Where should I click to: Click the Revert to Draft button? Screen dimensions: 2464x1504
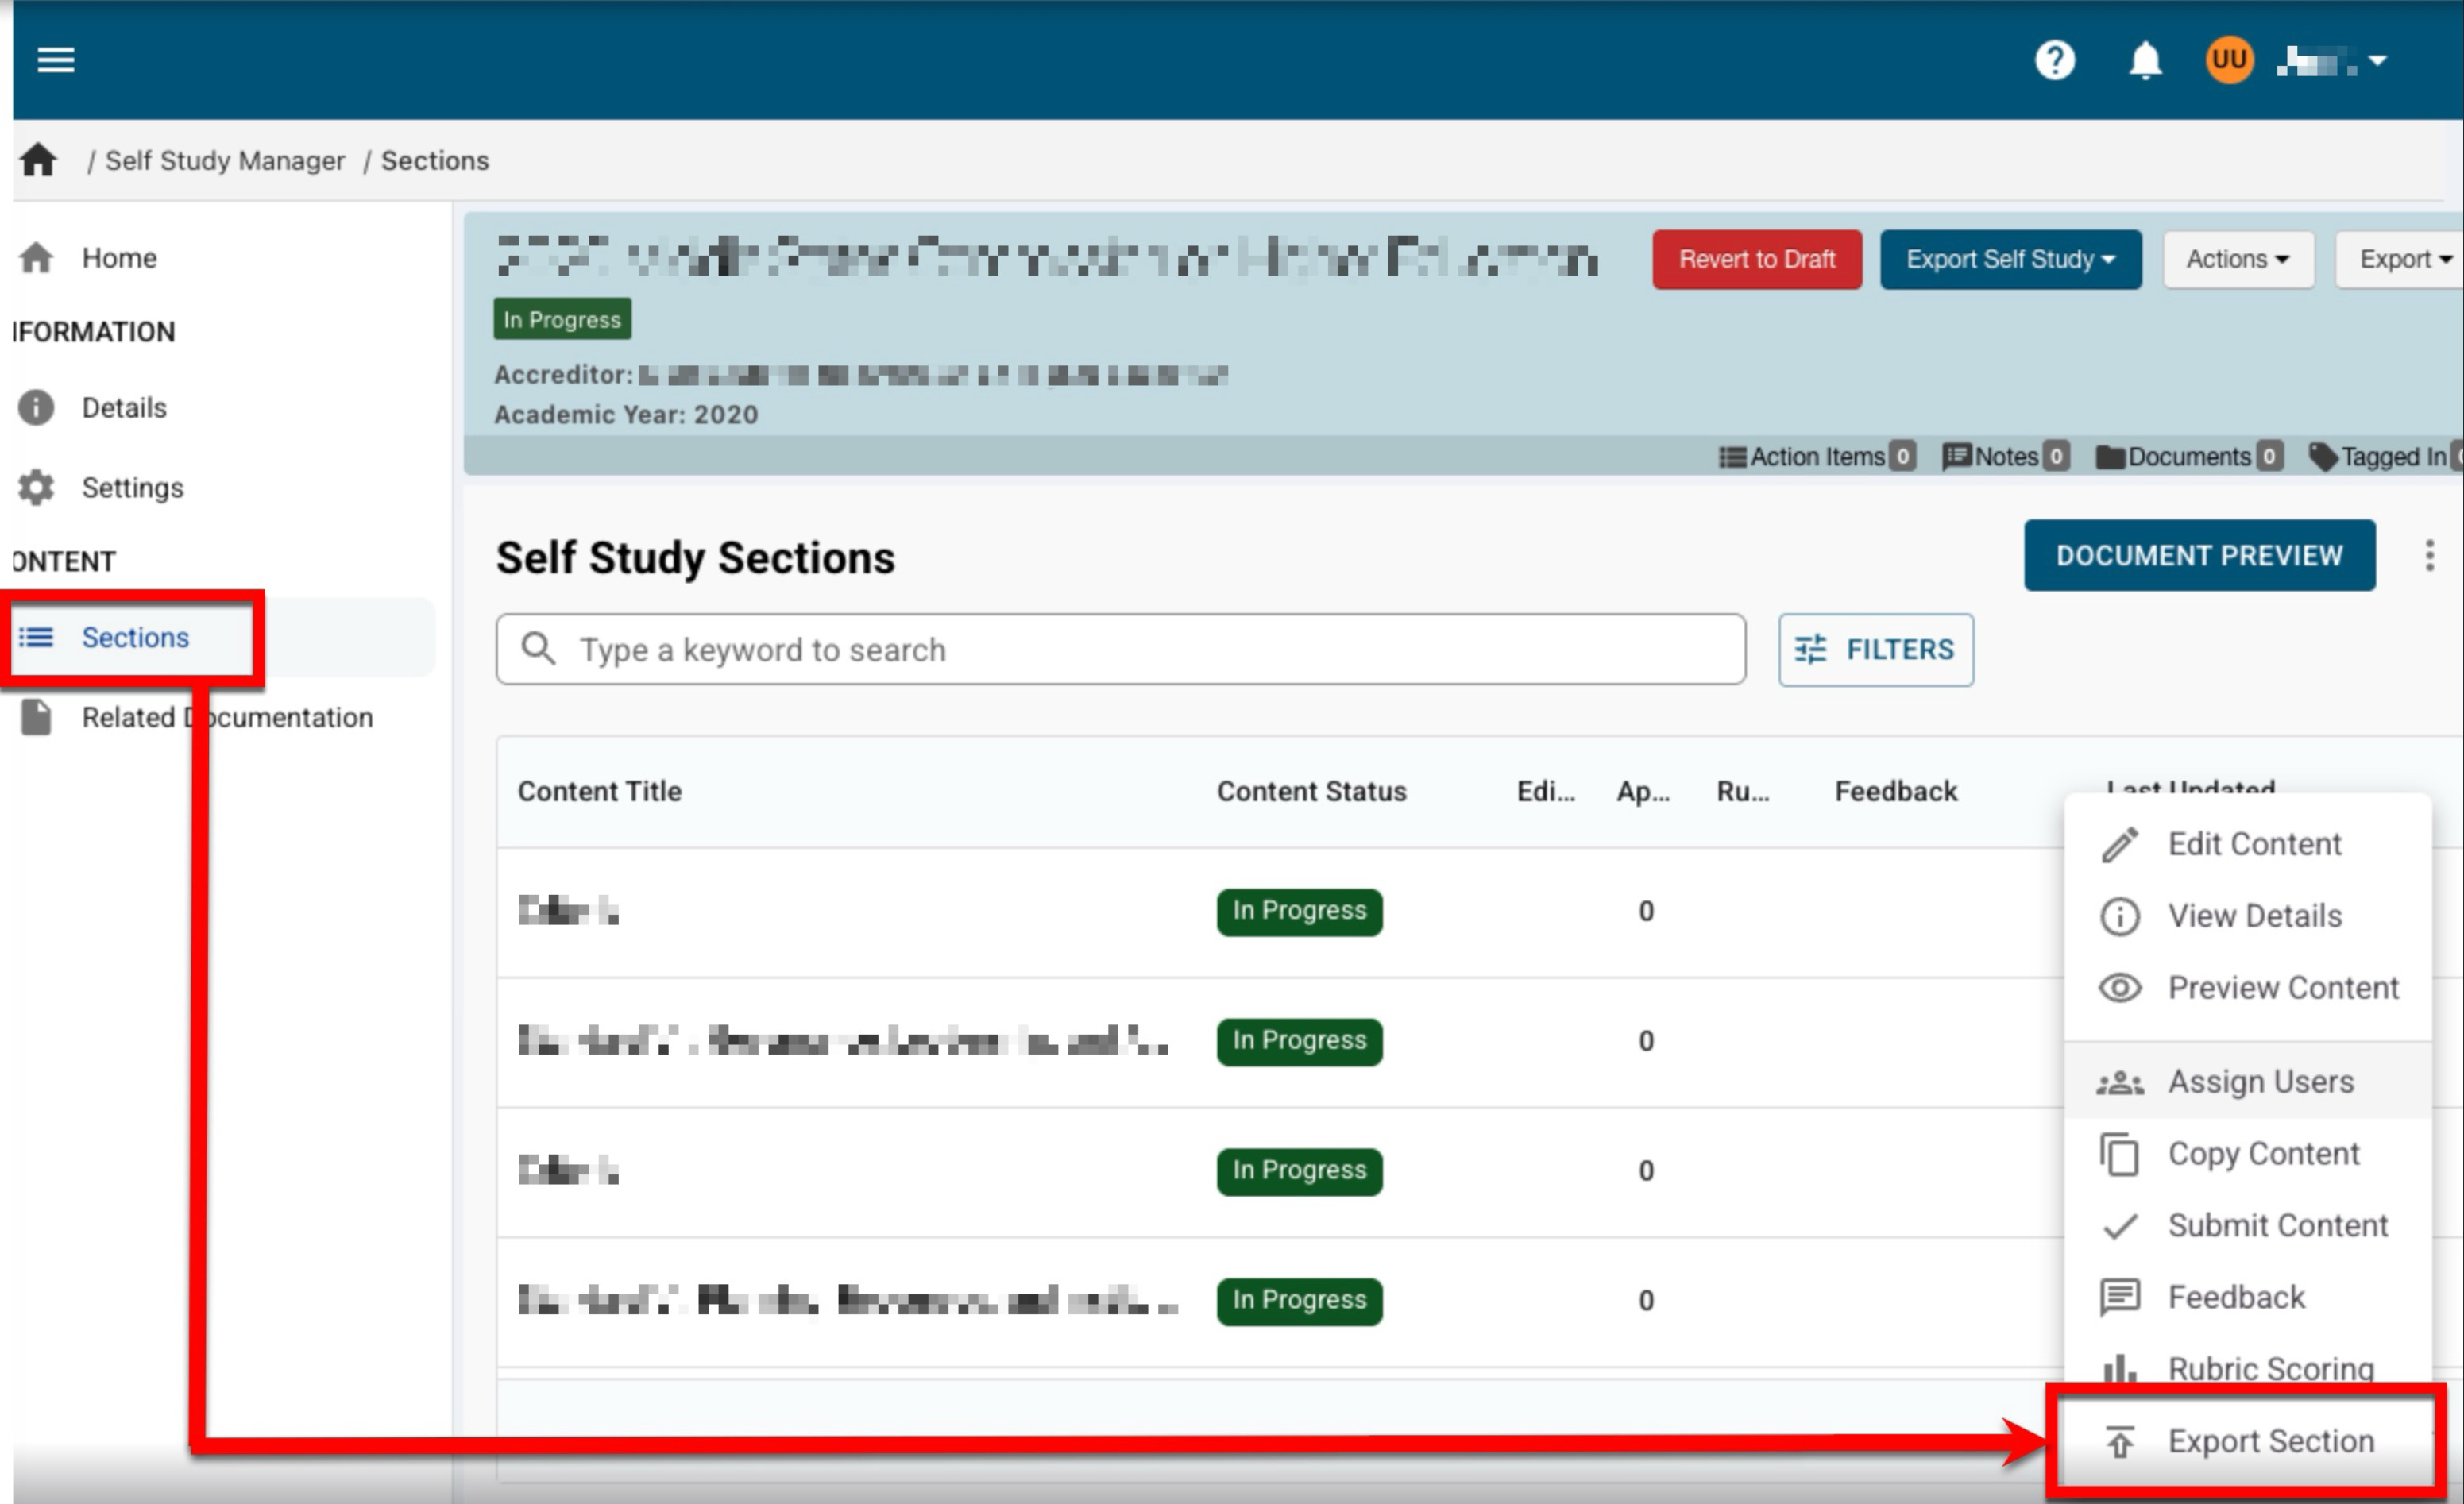(1756, 260)
